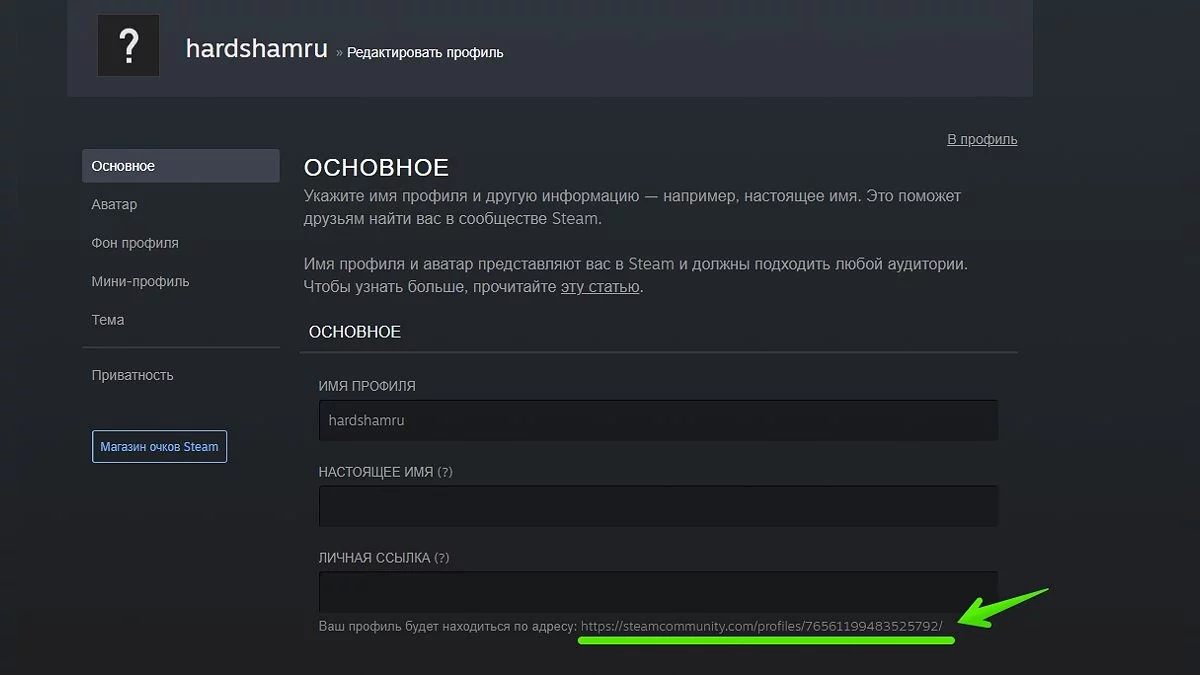This screenshot has width=1200, height=675.
Task: Click the ИМЯ ПРОФИЛЯ field label
Action: point(367,386)
